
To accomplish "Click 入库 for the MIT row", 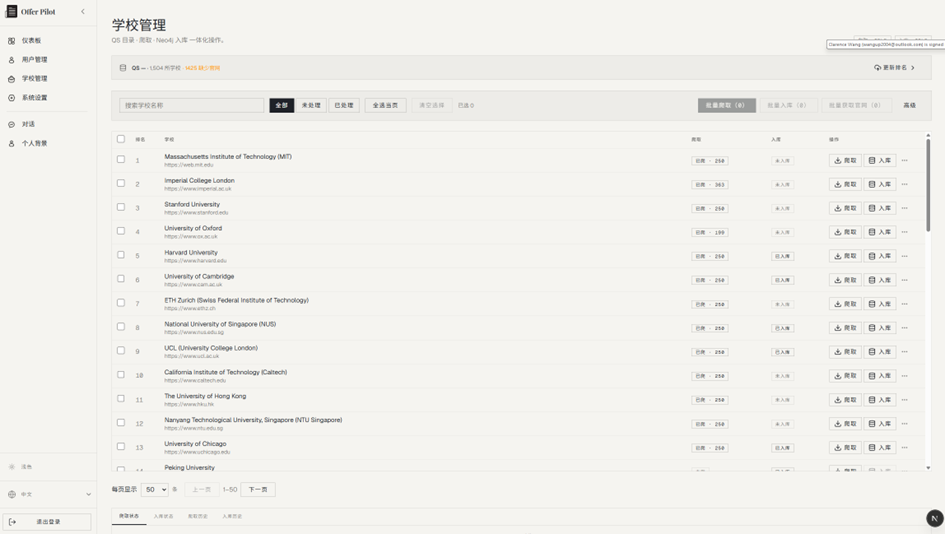I will pyautogui.click(x=879, y=160).
